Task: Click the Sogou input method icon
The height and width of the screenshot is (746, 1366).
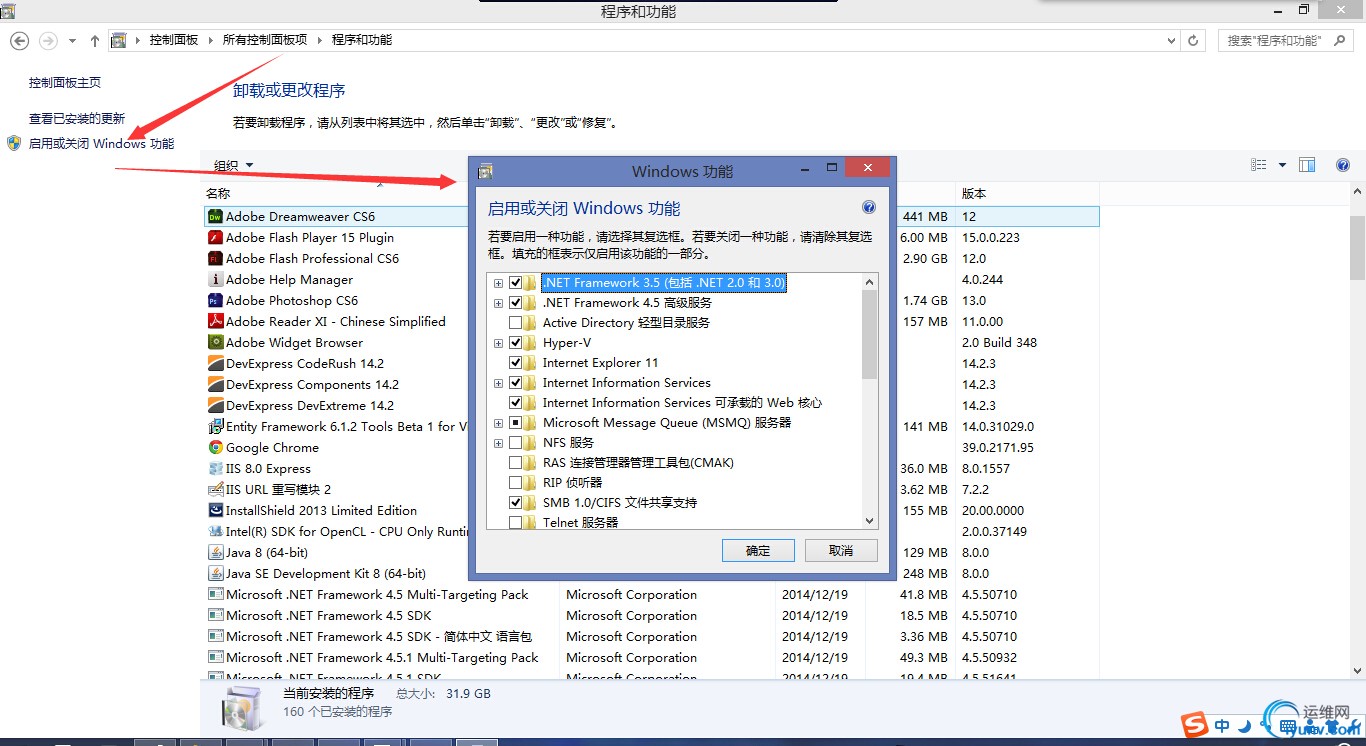Action: (x=1195, y=726)
